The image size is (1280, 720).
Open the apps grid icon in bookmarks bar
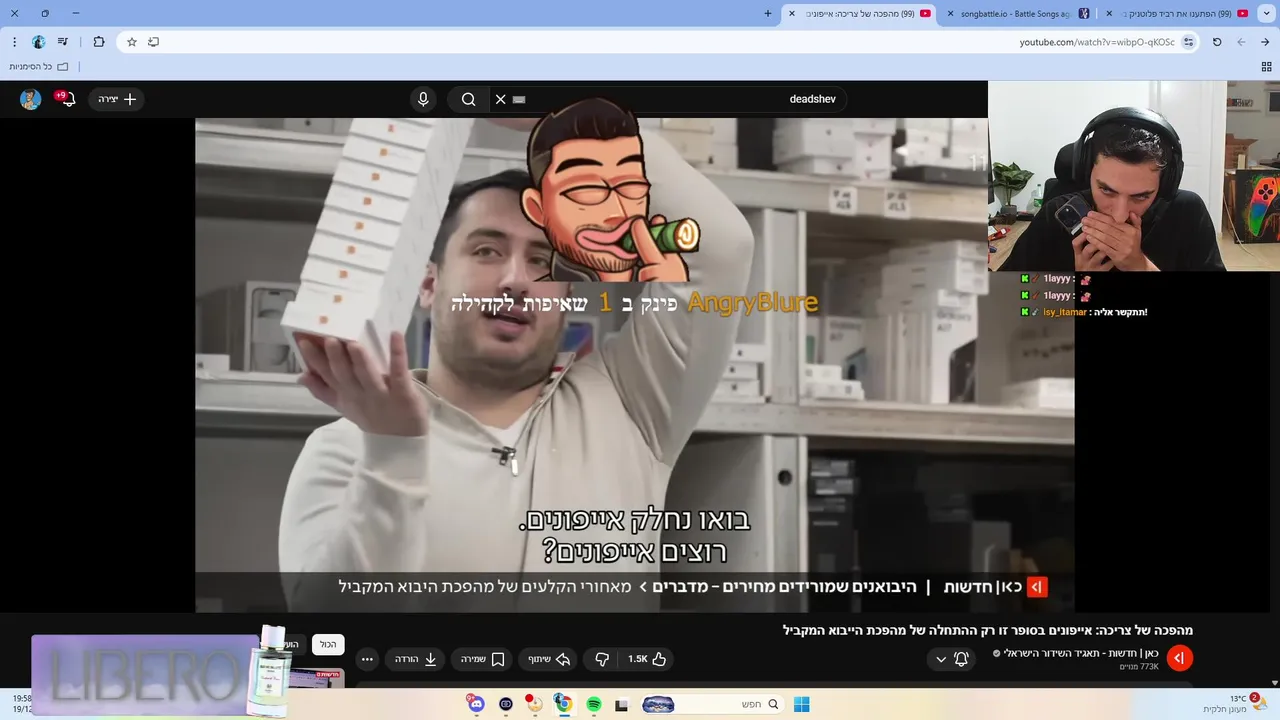coord(1266,67)
